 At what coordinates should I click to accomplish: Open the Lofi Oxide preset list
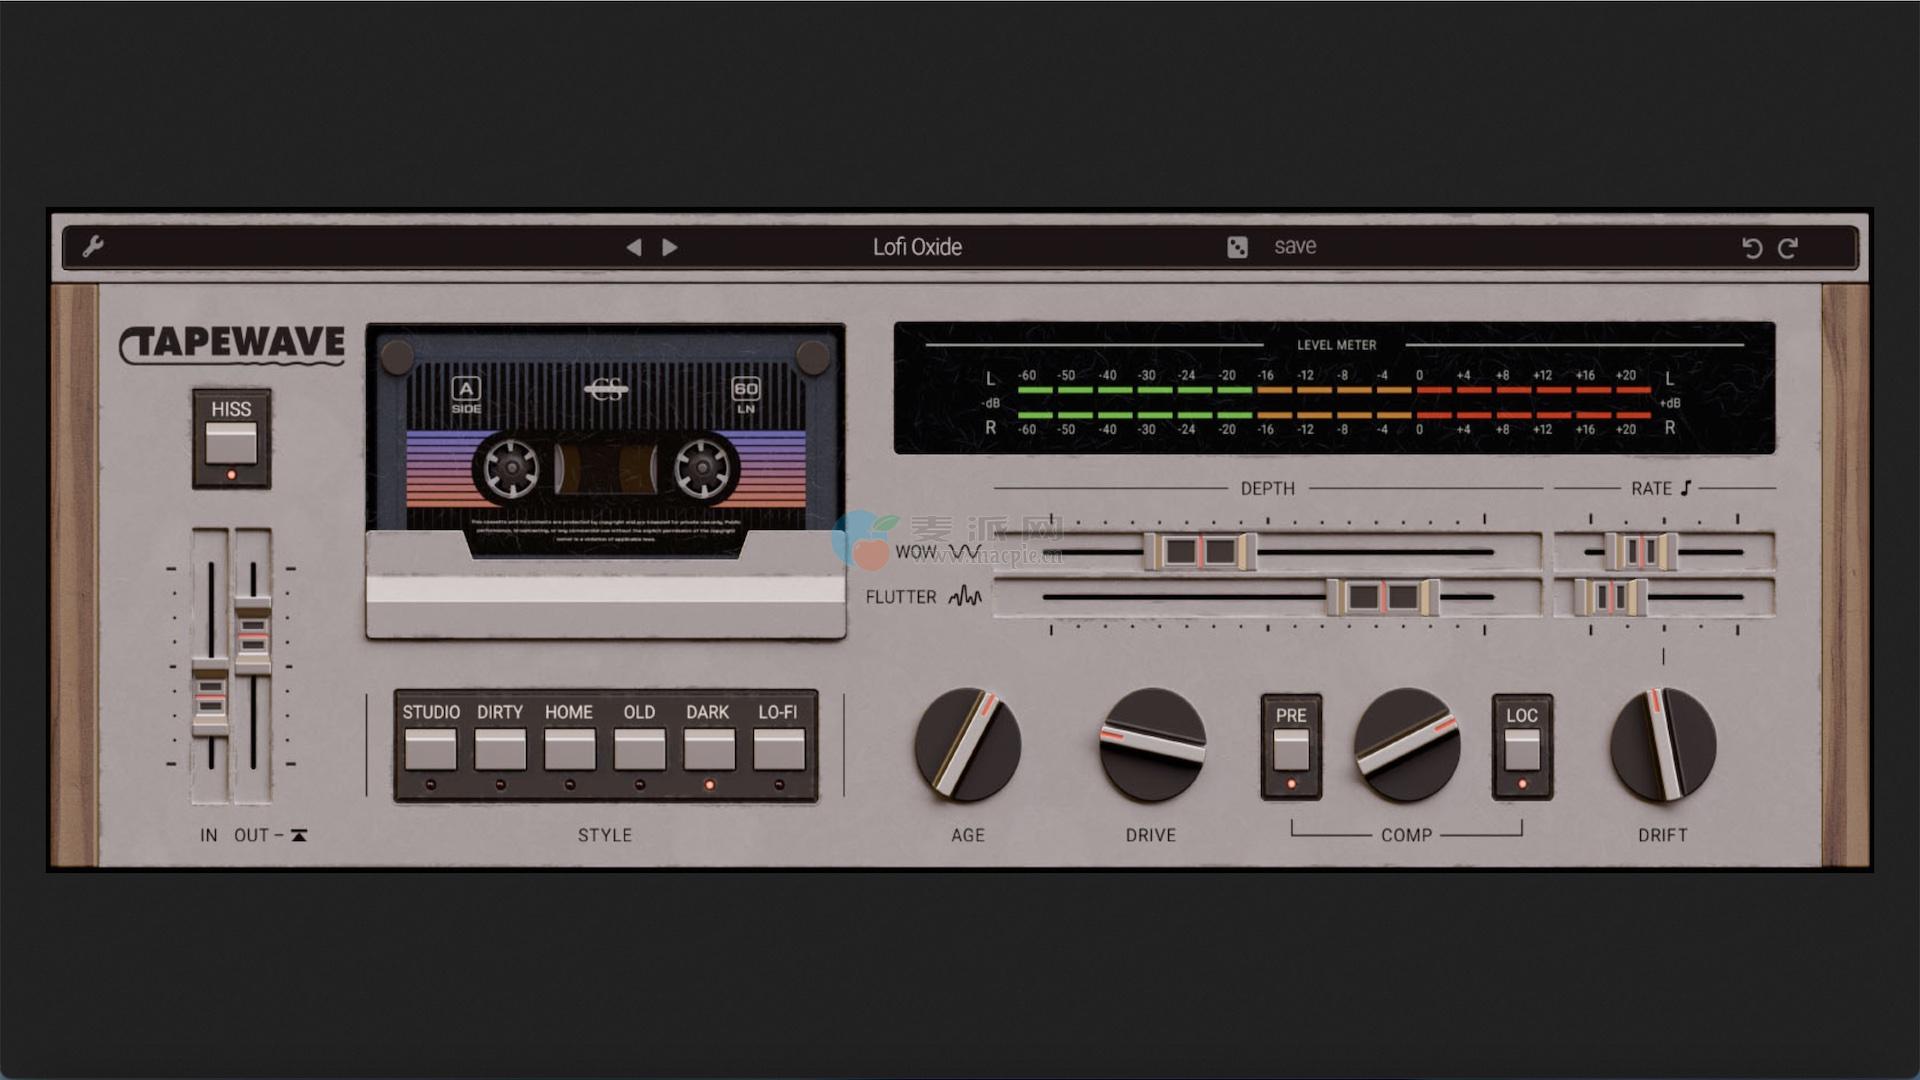pos(916,247)
